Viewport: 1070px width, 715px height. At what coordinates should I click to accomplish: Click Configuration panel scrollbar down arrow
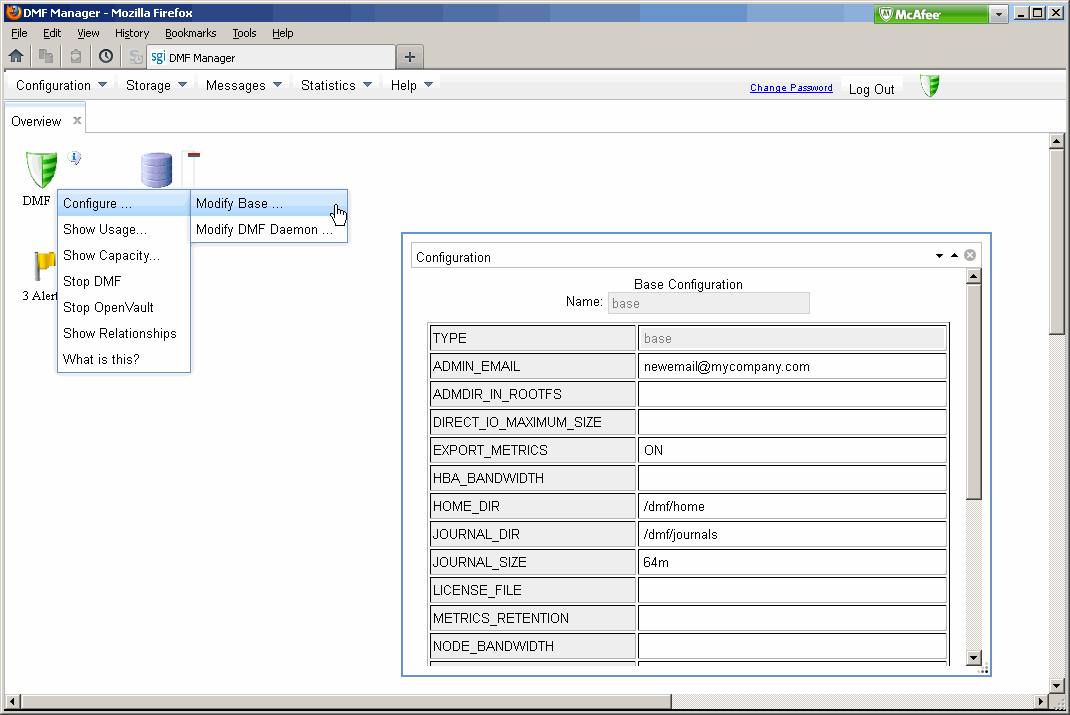[974, 658]
